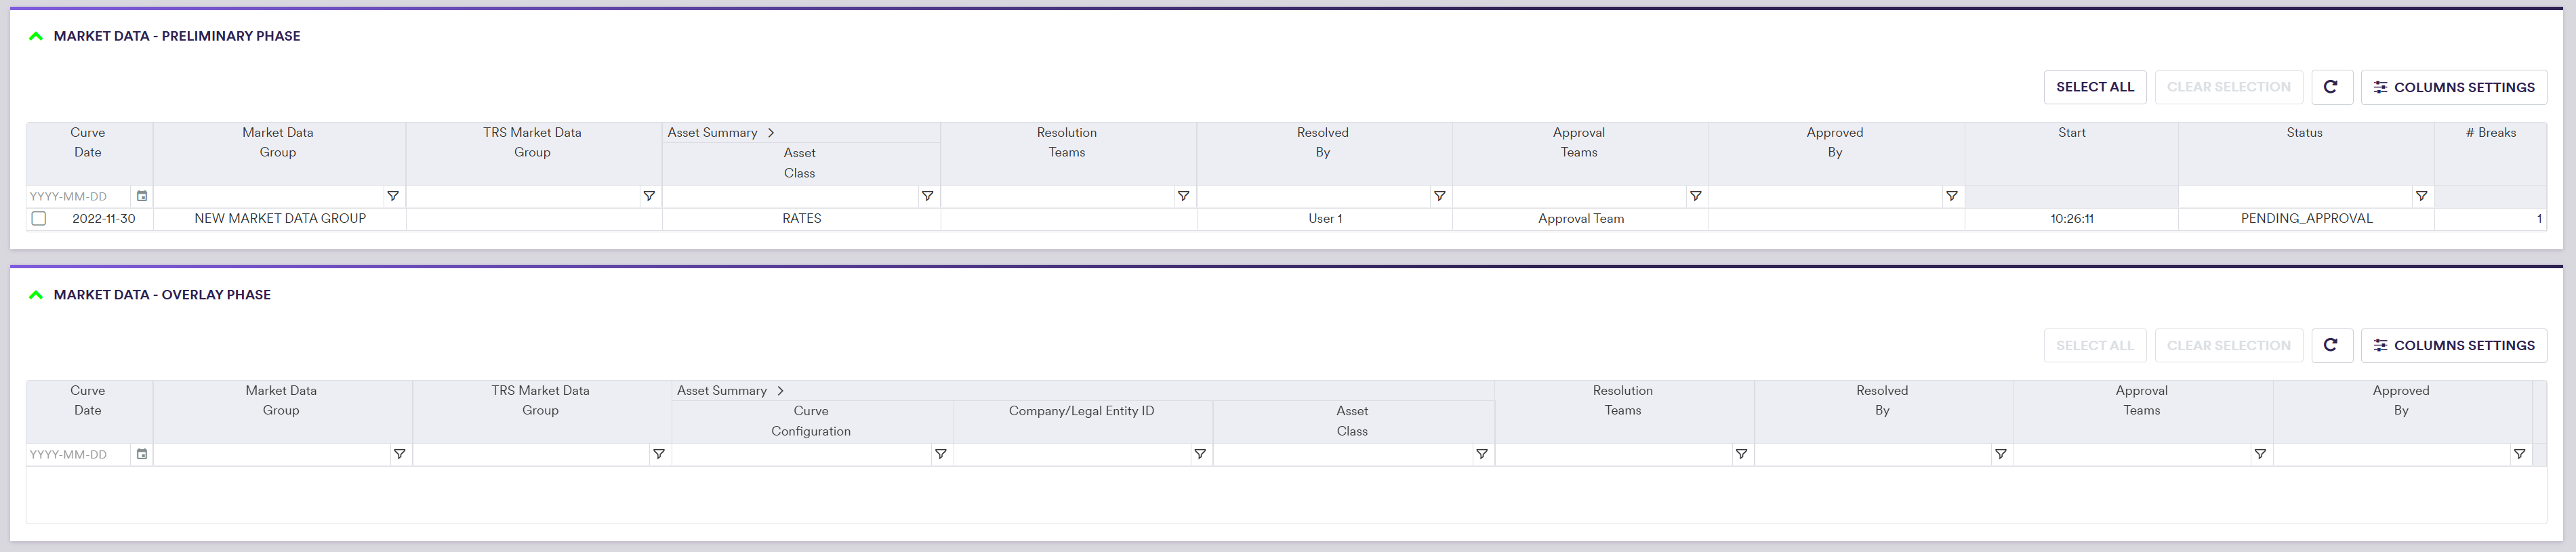Open Columns Settings for Overlay Phase
The width and height of the screenshot is (2576, 552).
2453,345
